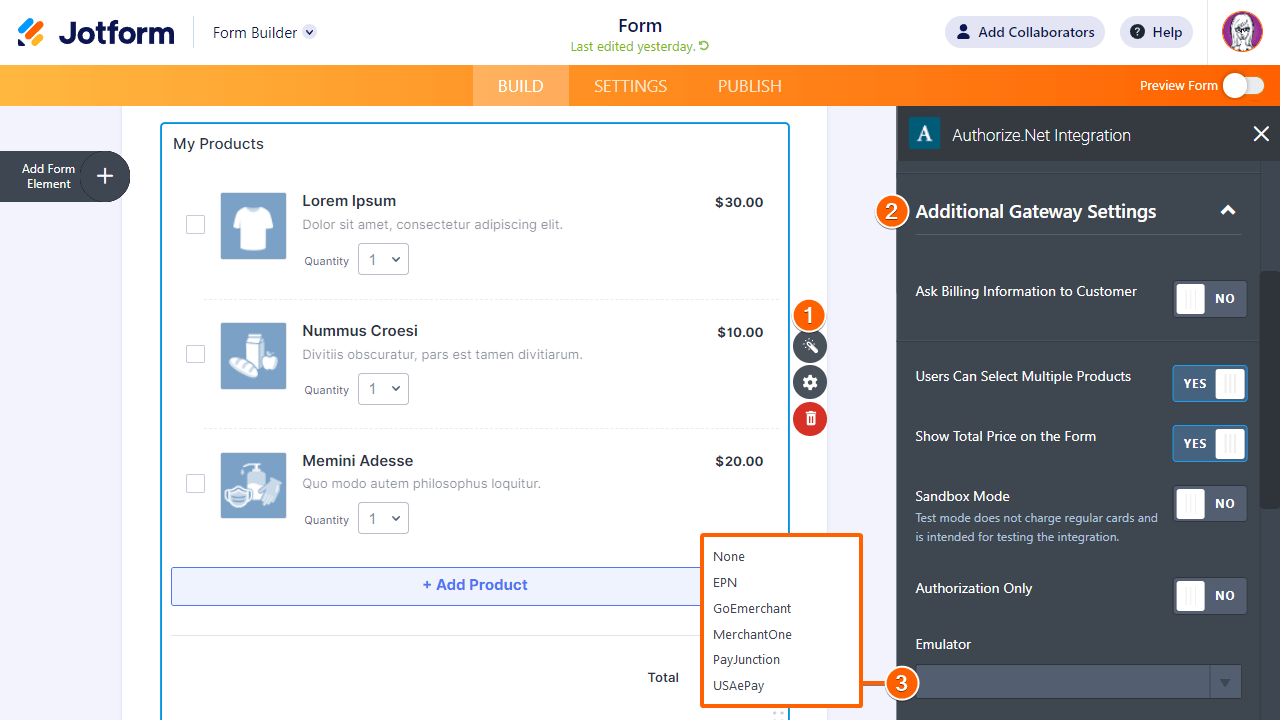Click the Lorem Ipsum product name
1280x720 pixels.
tap(349, 201)
